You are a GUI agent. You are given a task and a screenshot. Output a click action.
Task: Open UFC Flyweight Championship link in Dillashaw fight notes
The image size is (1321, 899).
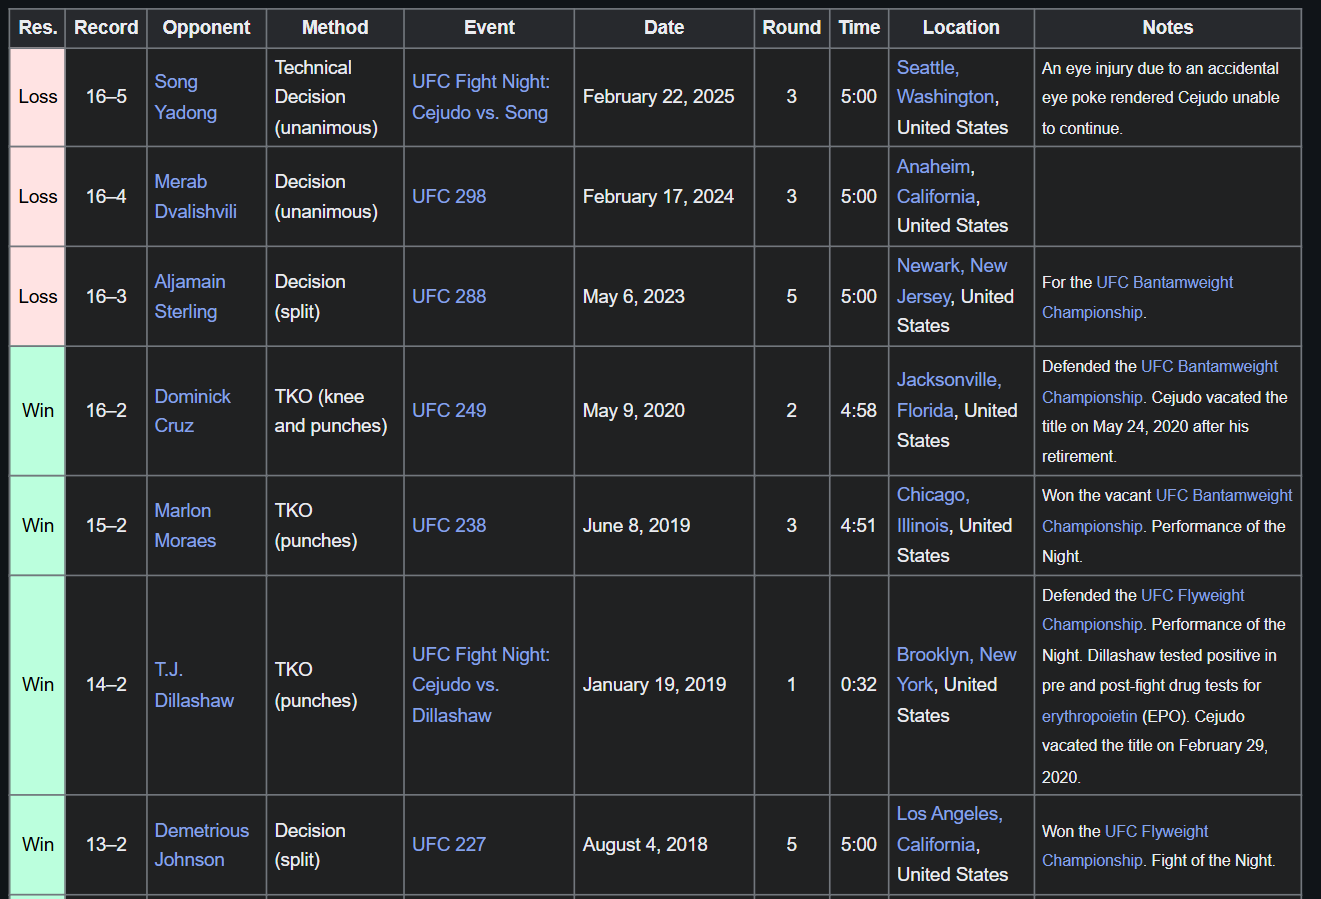(x=1143, y=610)
